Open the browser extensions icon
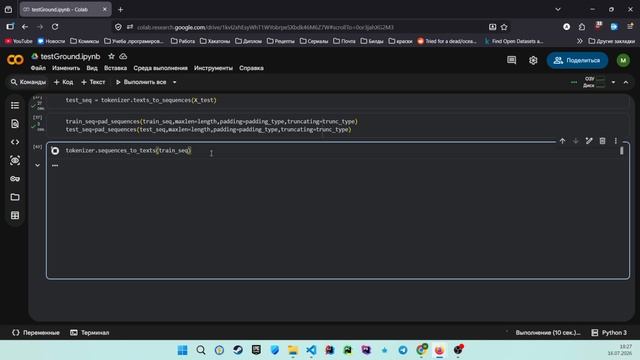The width and height of the screenshot is (640, 360). [582, 27]
